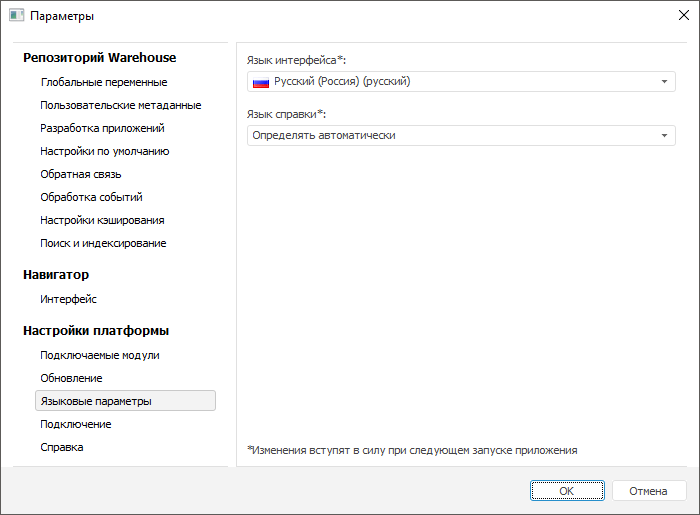Select Обработка событий in sidebar
This screenshot has width=700, height=515.
92,197
